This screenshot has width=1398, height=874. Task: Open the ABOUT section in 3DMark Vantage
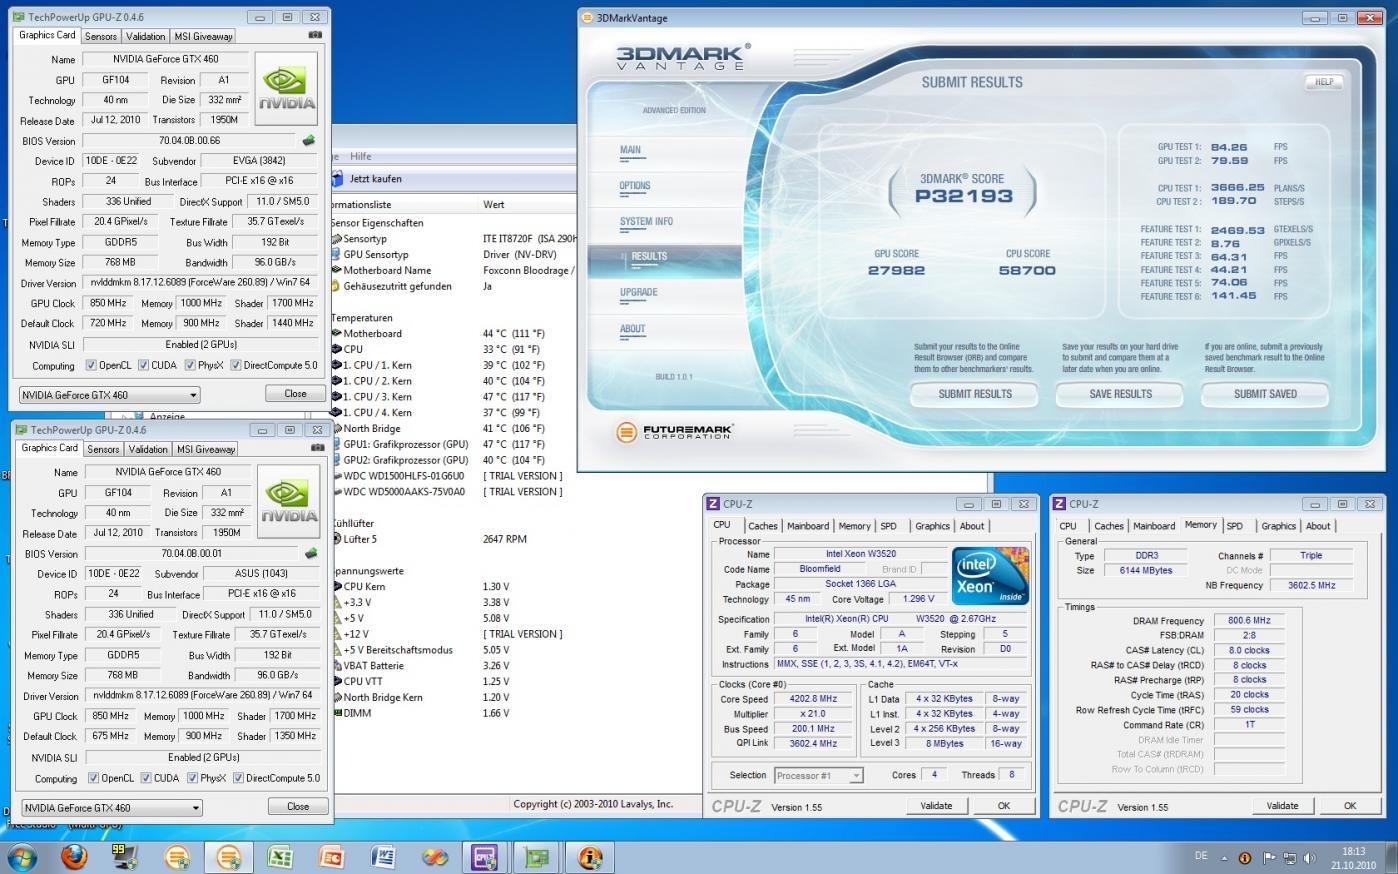point(633,329)
